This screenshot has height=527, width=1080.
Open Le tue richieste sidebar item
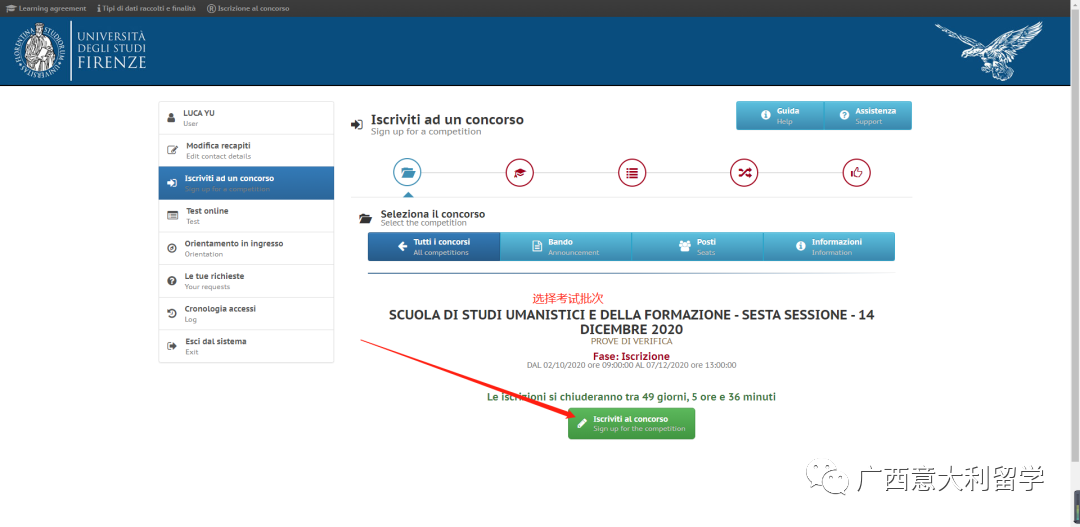[246, 281]
